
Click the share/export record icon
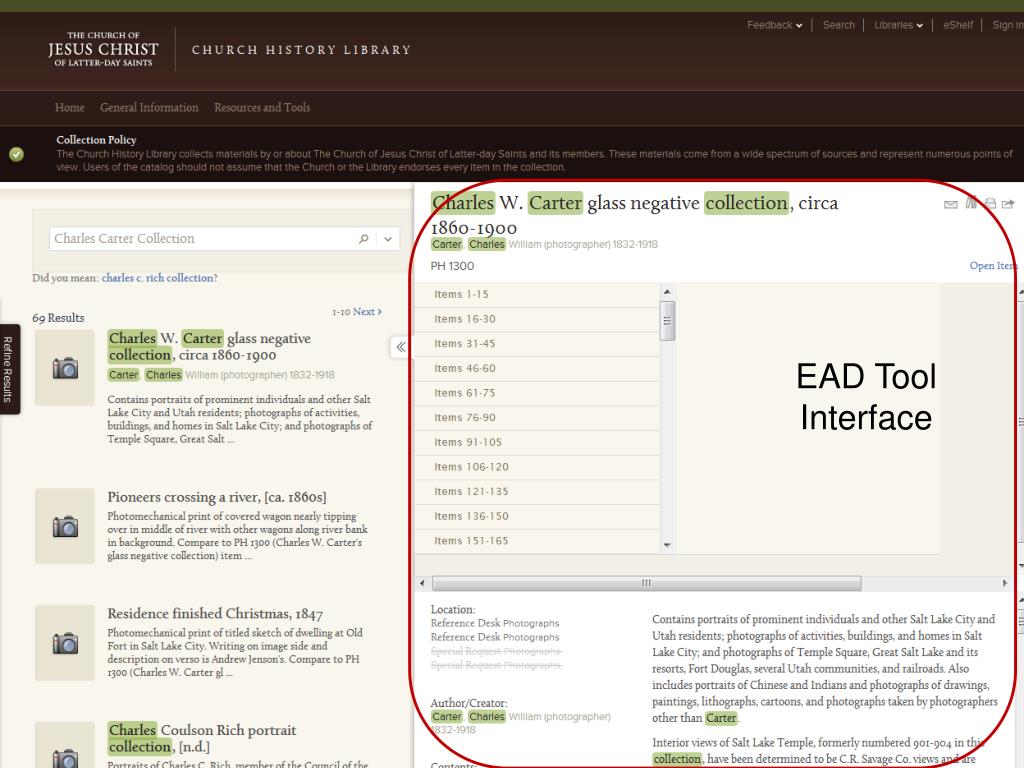tap(1008, 204)
